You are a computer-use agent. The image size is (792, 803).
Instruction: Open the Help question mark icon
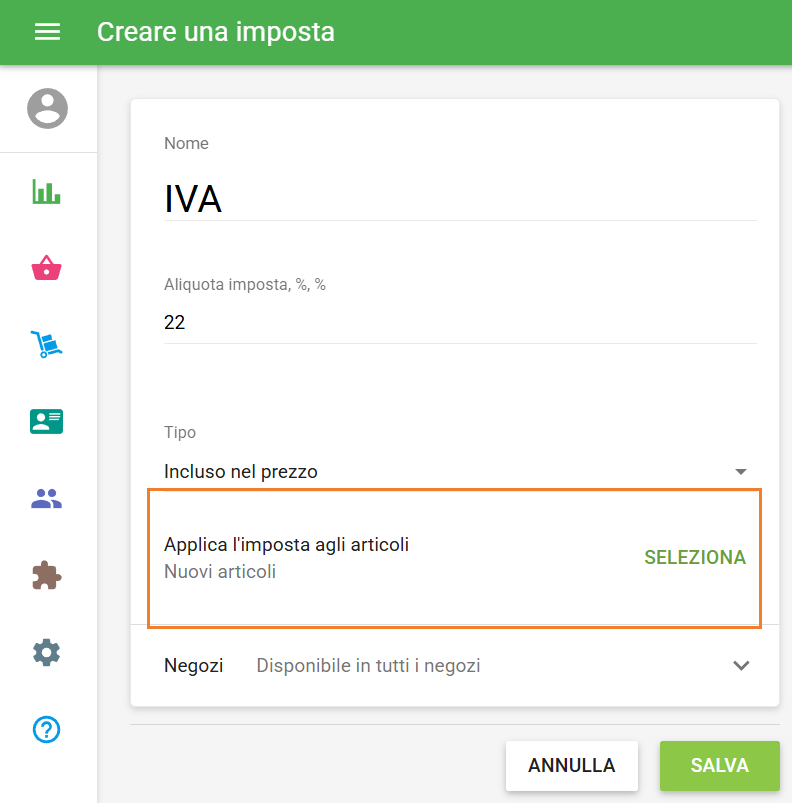pyautogui.click(x=47, y=730)
